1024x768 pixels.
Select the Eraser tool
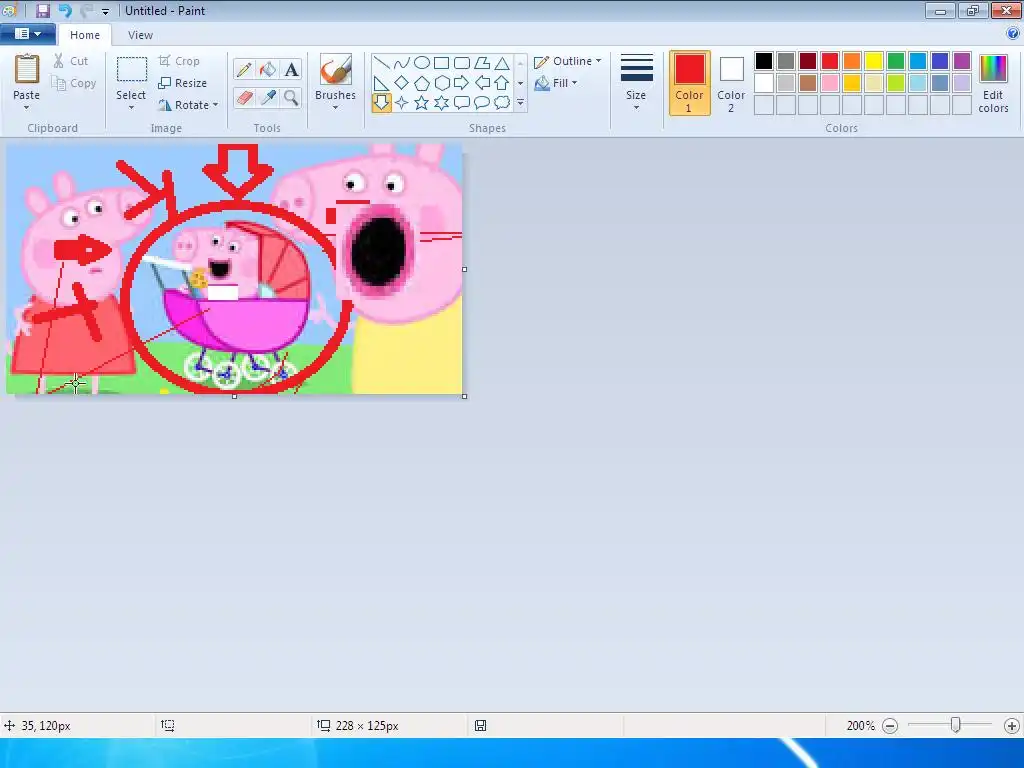click(x=244, y=98)
